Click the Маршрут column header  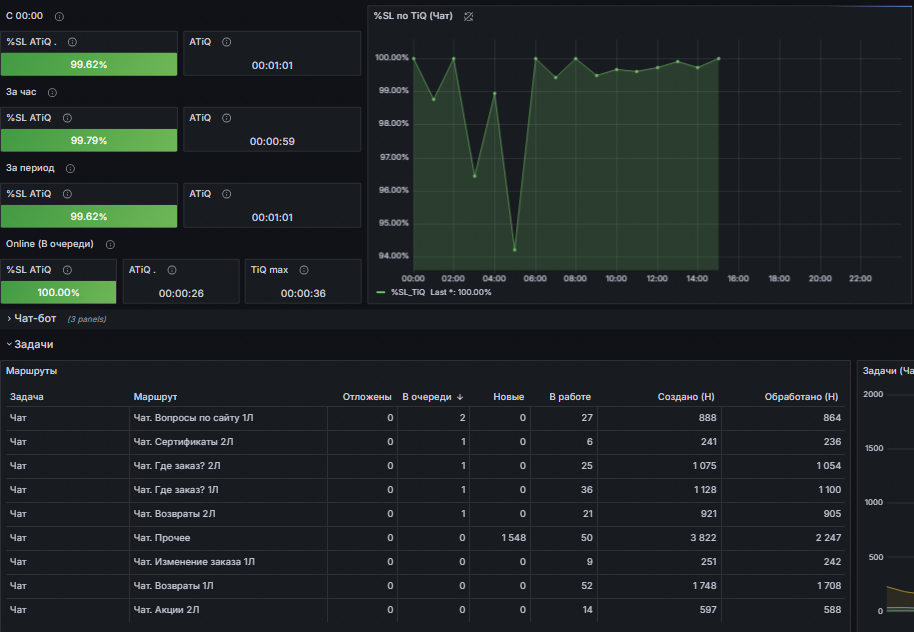tap(155, 397)
